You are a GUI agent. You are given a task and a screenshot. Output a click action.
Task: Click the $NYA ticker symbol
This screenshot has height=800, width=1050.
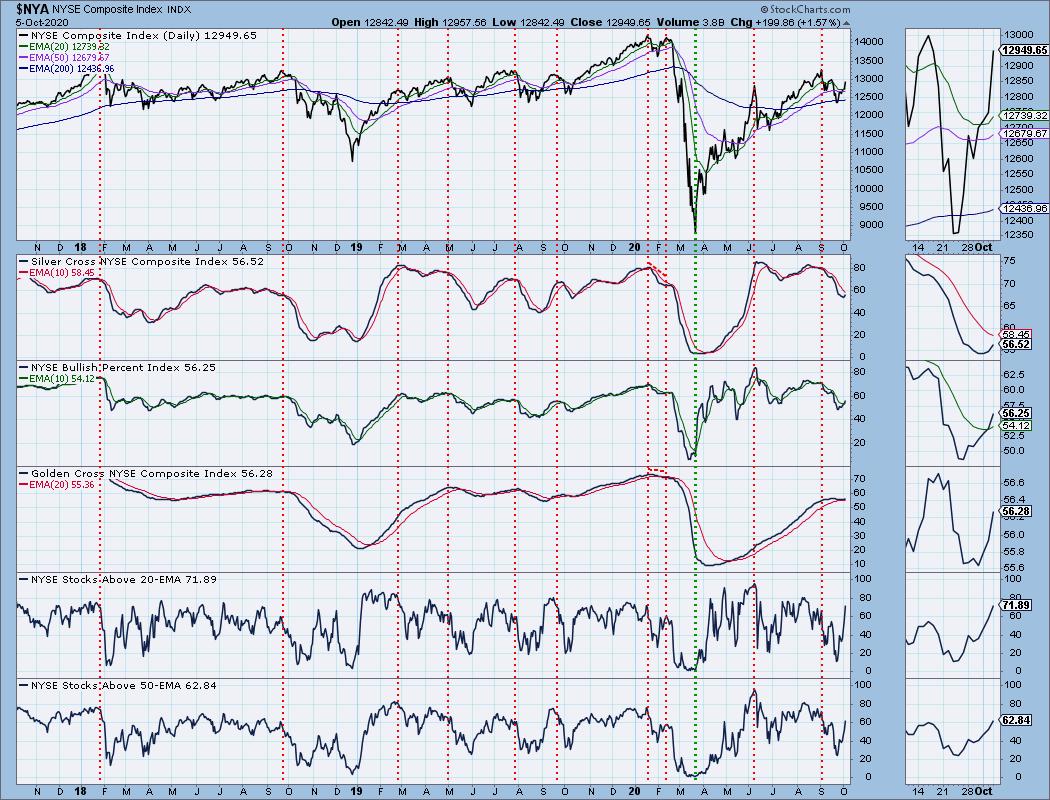click(32, 9)
